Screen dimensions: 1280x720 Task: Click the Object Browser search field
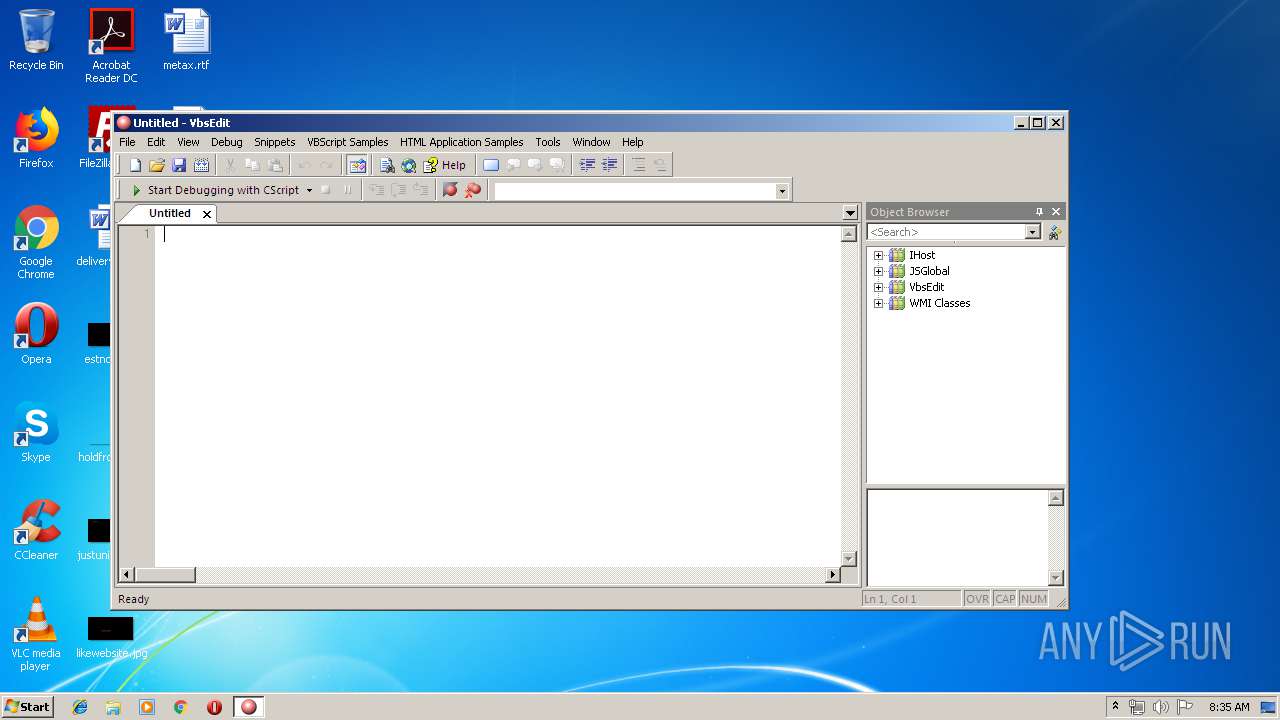pyautogui.click(x=946, y=232)
